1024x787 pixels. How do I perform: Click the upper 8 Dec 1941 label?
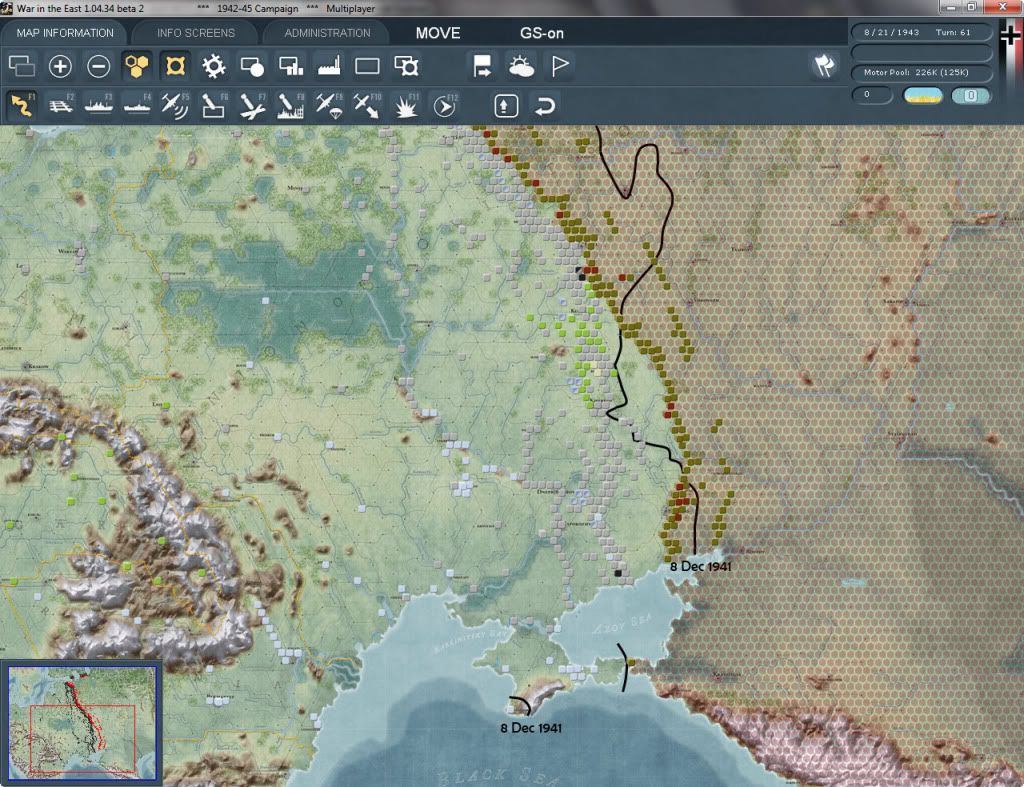[x=700, y=566]
